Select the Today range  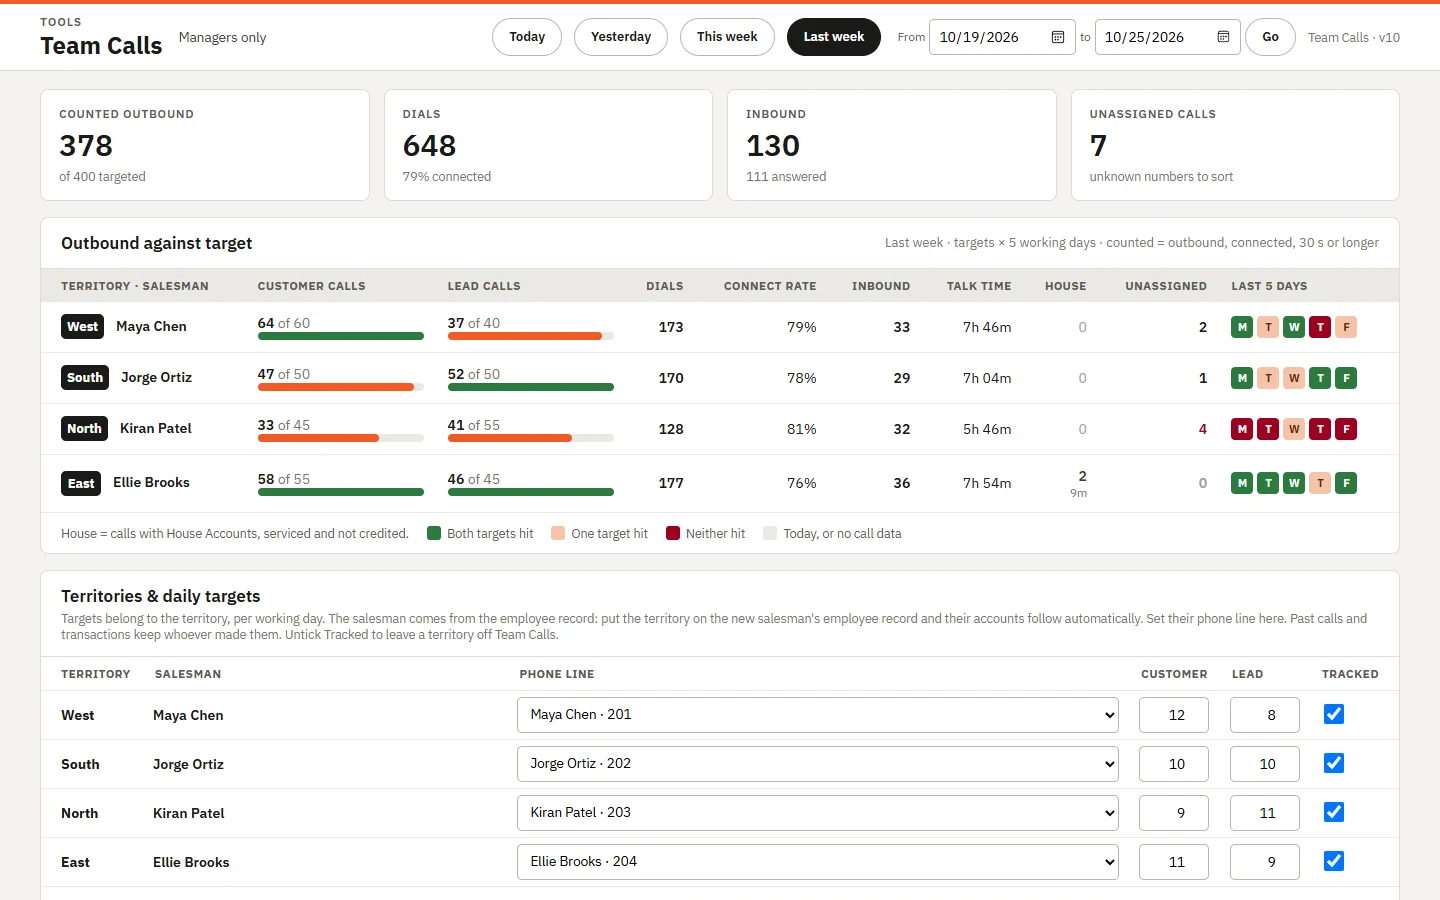pyautogui.click(x=527, y=37)
